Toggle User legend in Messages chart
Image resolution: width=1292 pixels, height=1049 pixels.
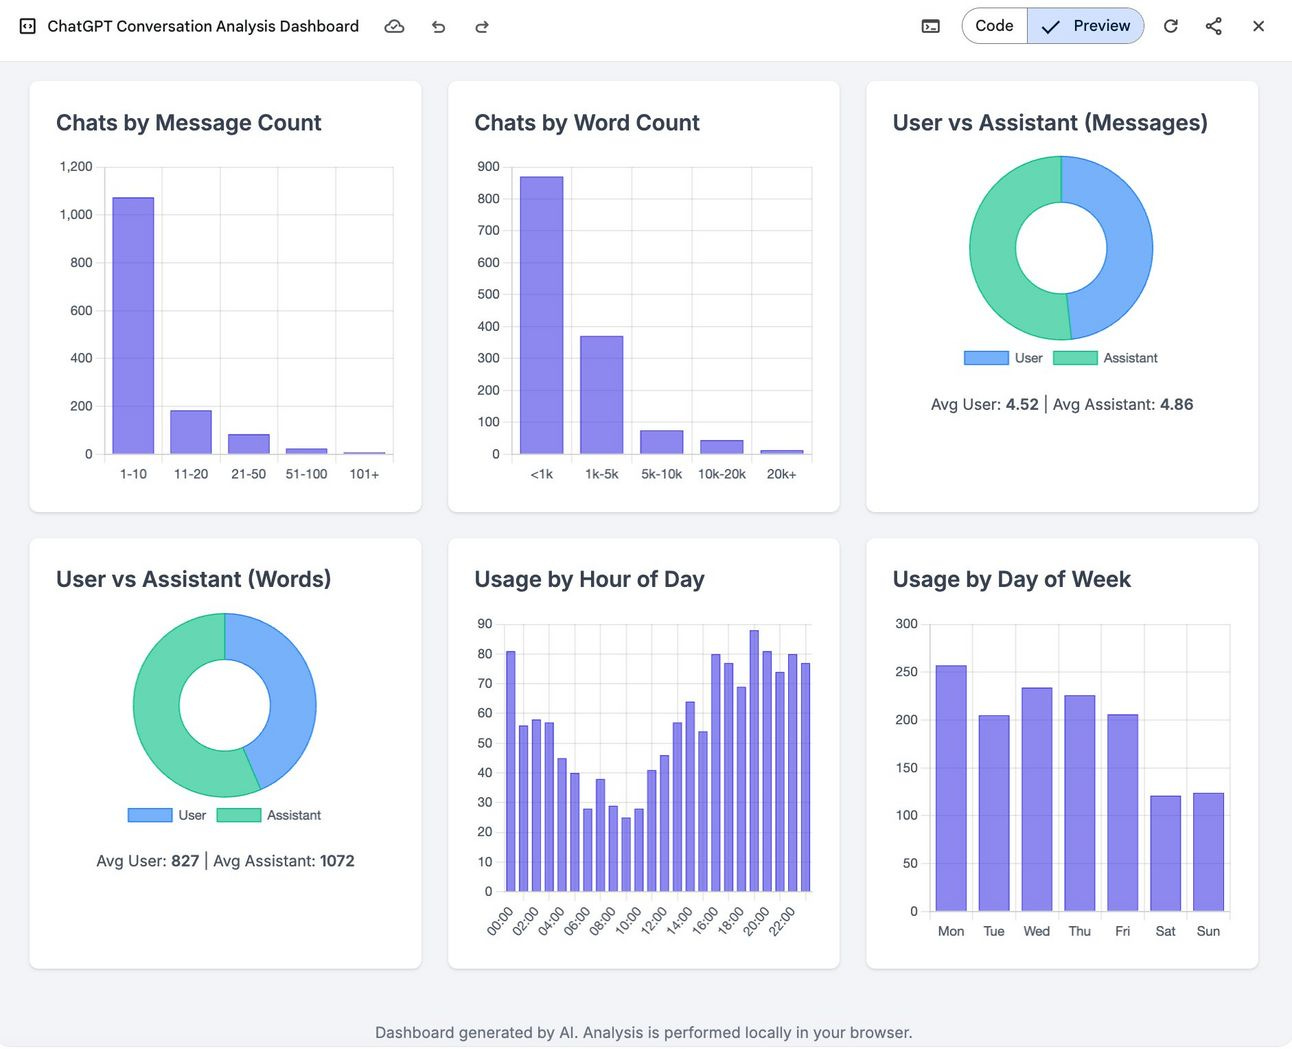click(x=1003, y=358)
